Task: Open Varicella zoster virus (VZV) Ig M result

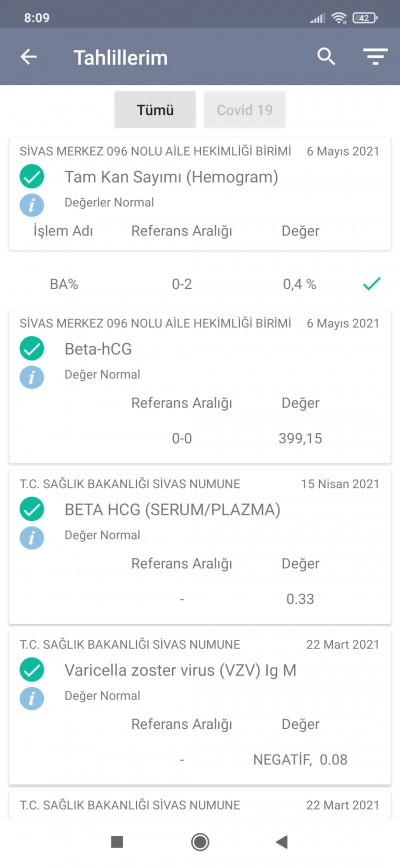Action: (200, 707)
